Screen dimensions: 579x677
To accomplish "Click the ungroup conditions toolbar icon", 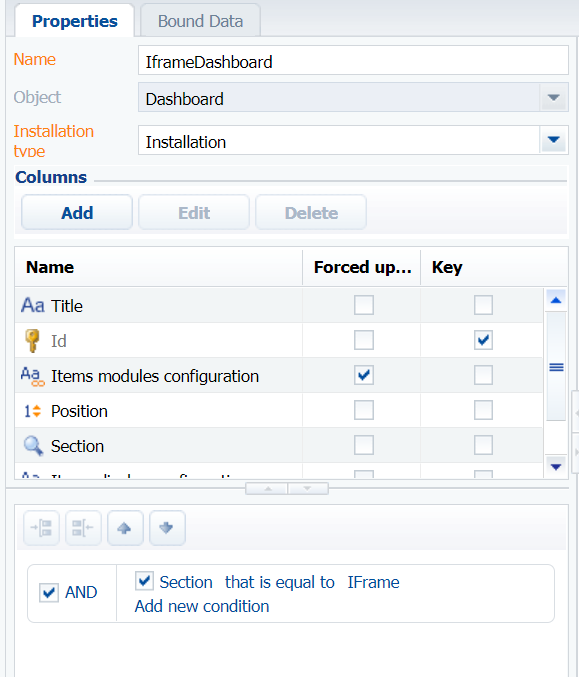I will [x=83, y=528].
